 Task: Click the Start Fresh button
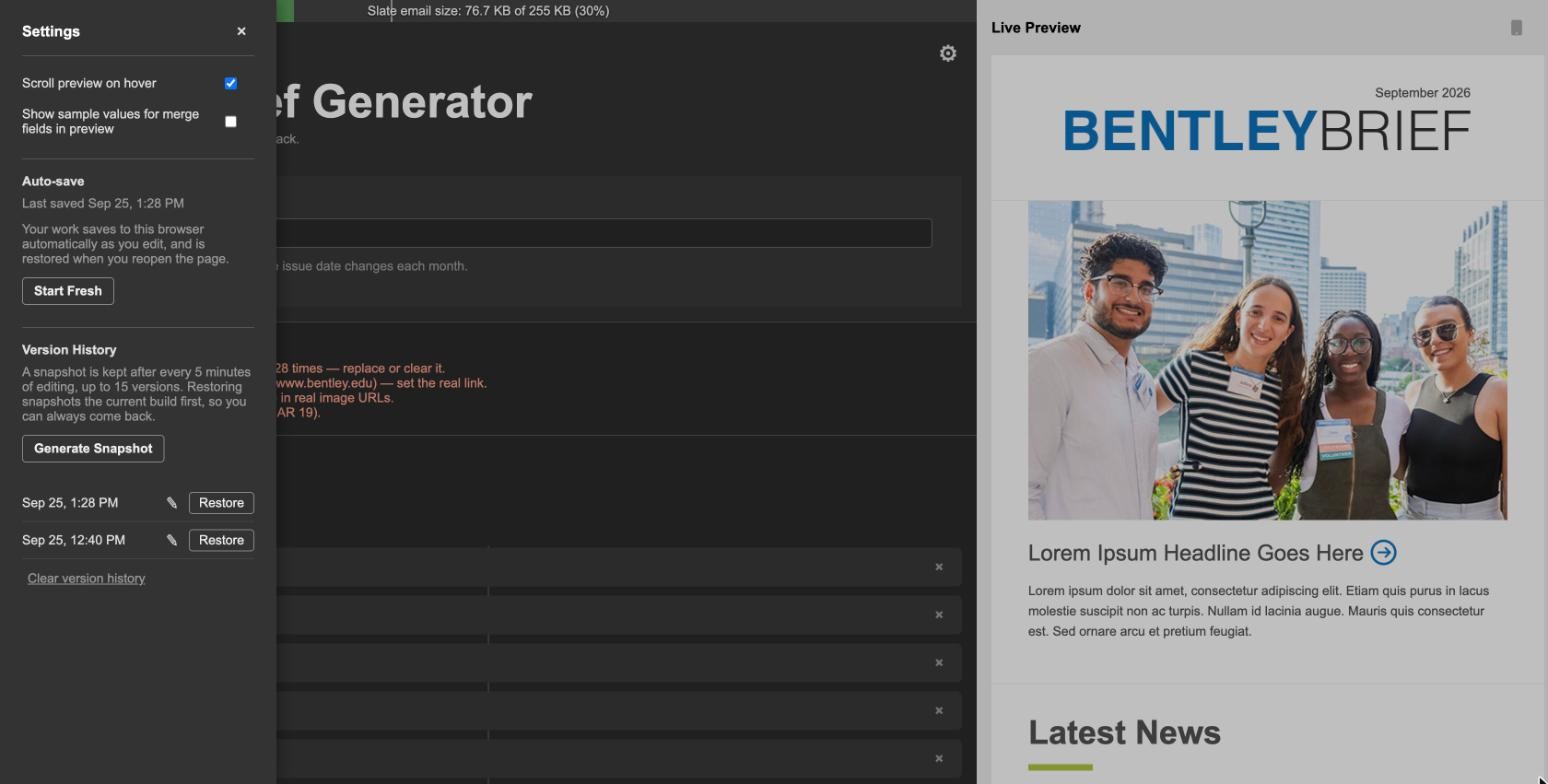(68, 291)
